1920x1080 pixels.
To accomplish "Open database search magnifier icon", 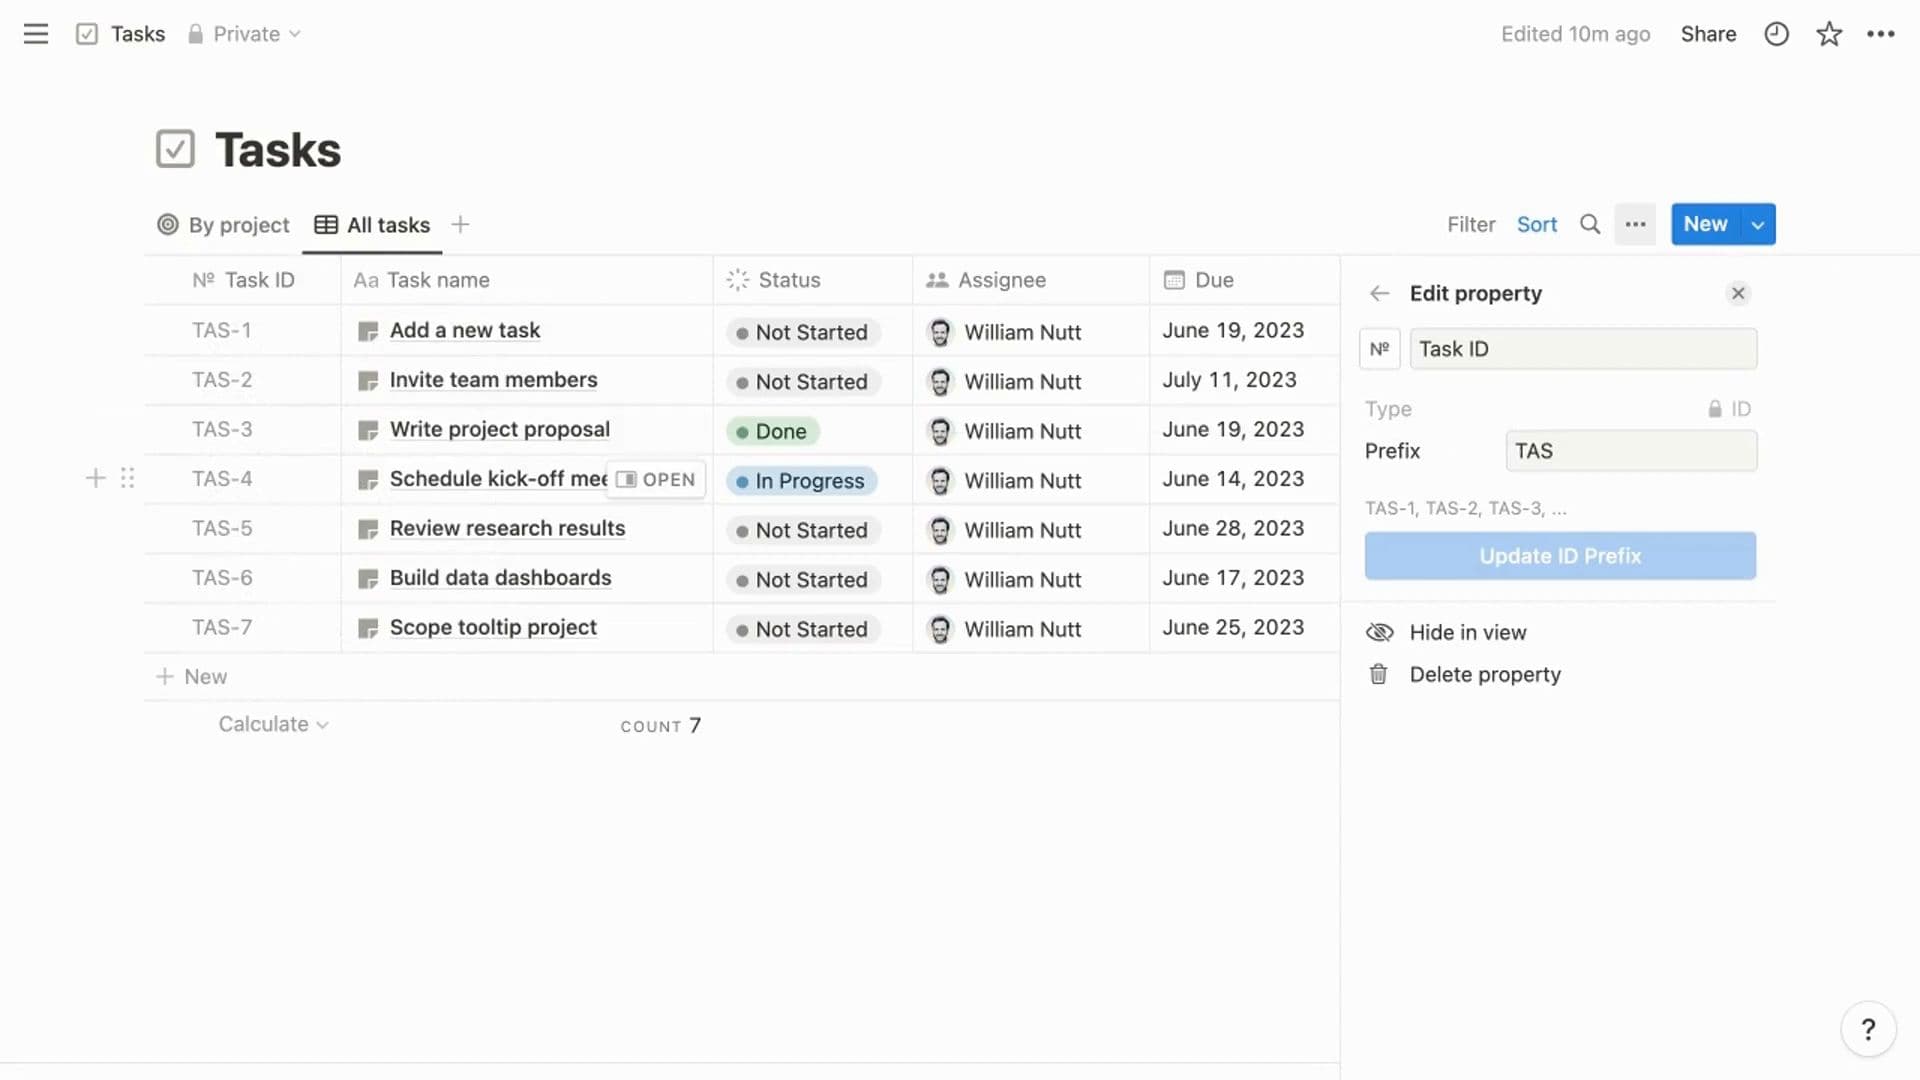I will [1590, 224].
